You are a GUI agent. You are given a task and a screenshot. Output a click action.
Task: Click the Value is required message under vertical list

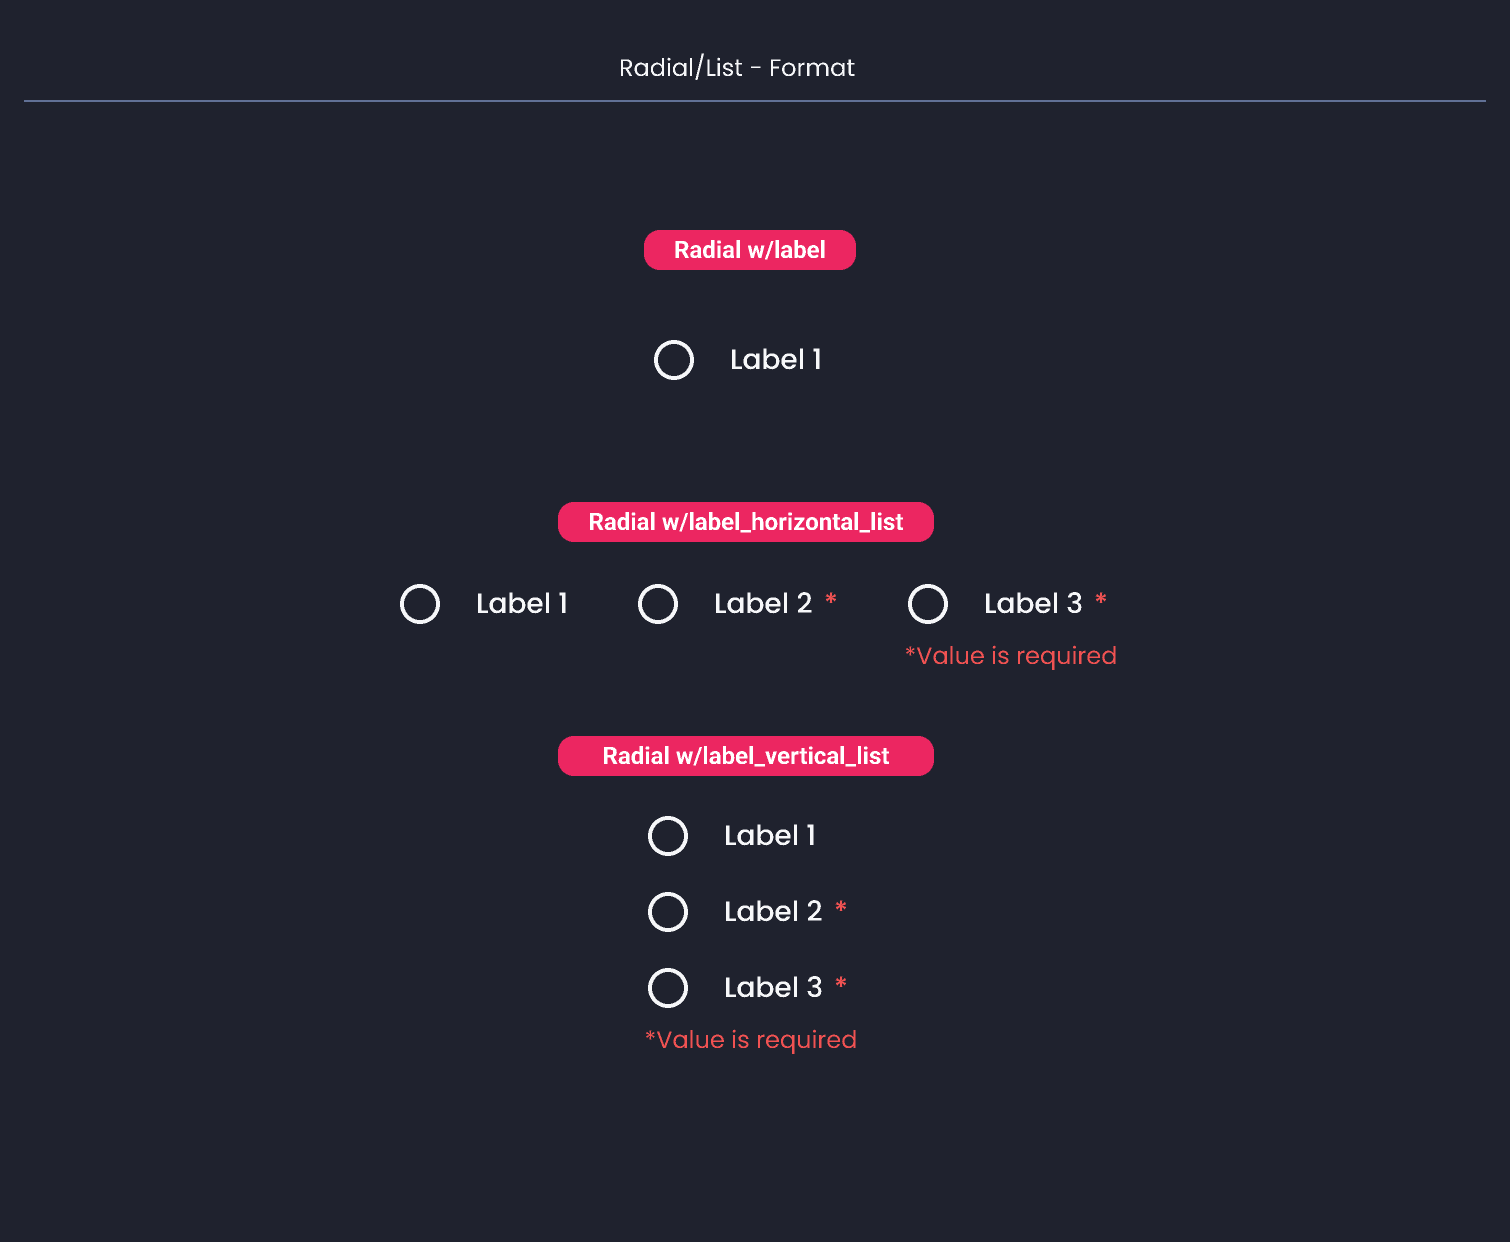(751, 1039)
